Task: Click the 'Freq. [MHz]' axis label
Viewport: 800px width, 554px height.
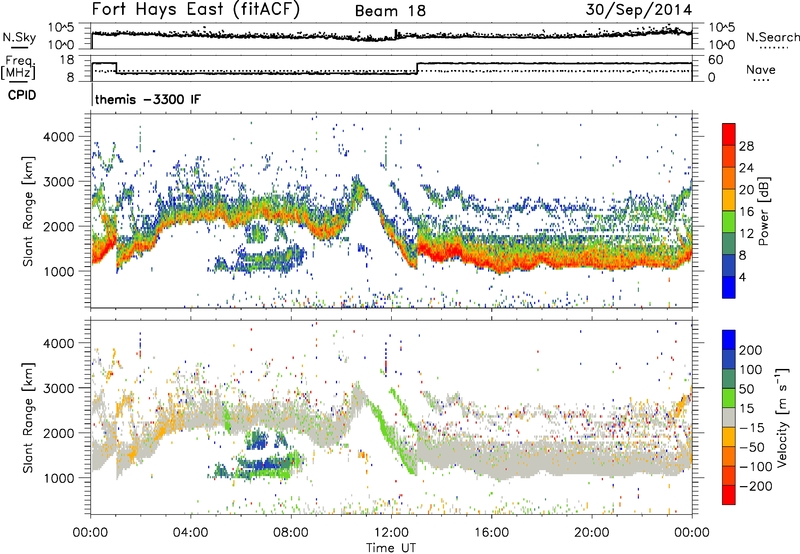Action: coord(18,68)
